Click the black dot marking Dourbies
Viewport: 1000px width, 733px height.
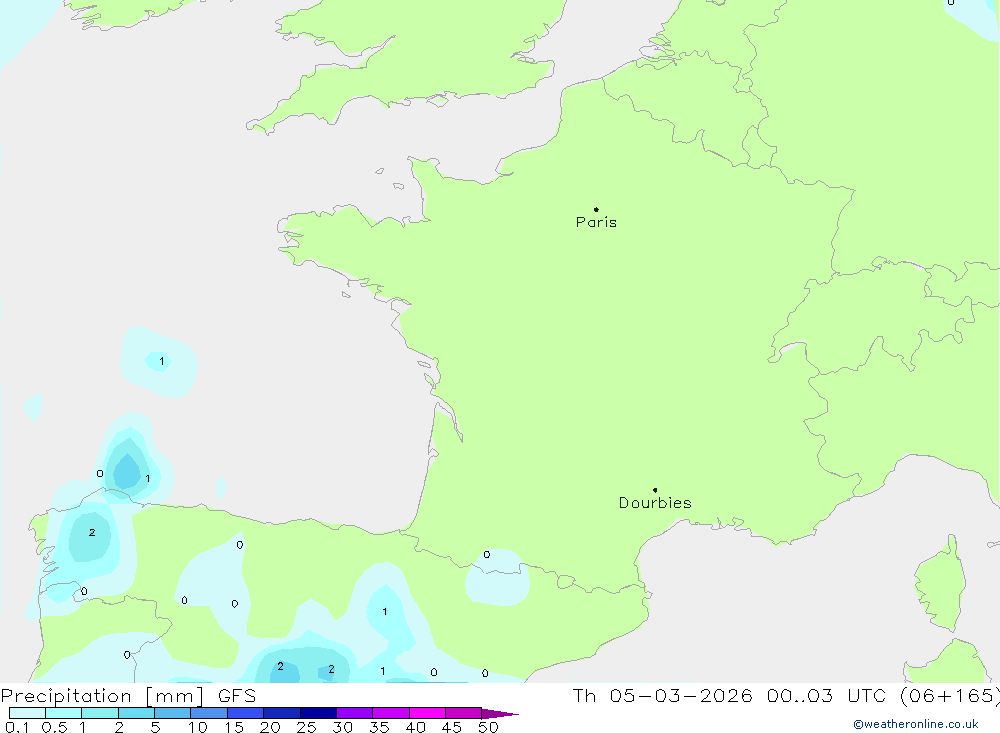655,490
